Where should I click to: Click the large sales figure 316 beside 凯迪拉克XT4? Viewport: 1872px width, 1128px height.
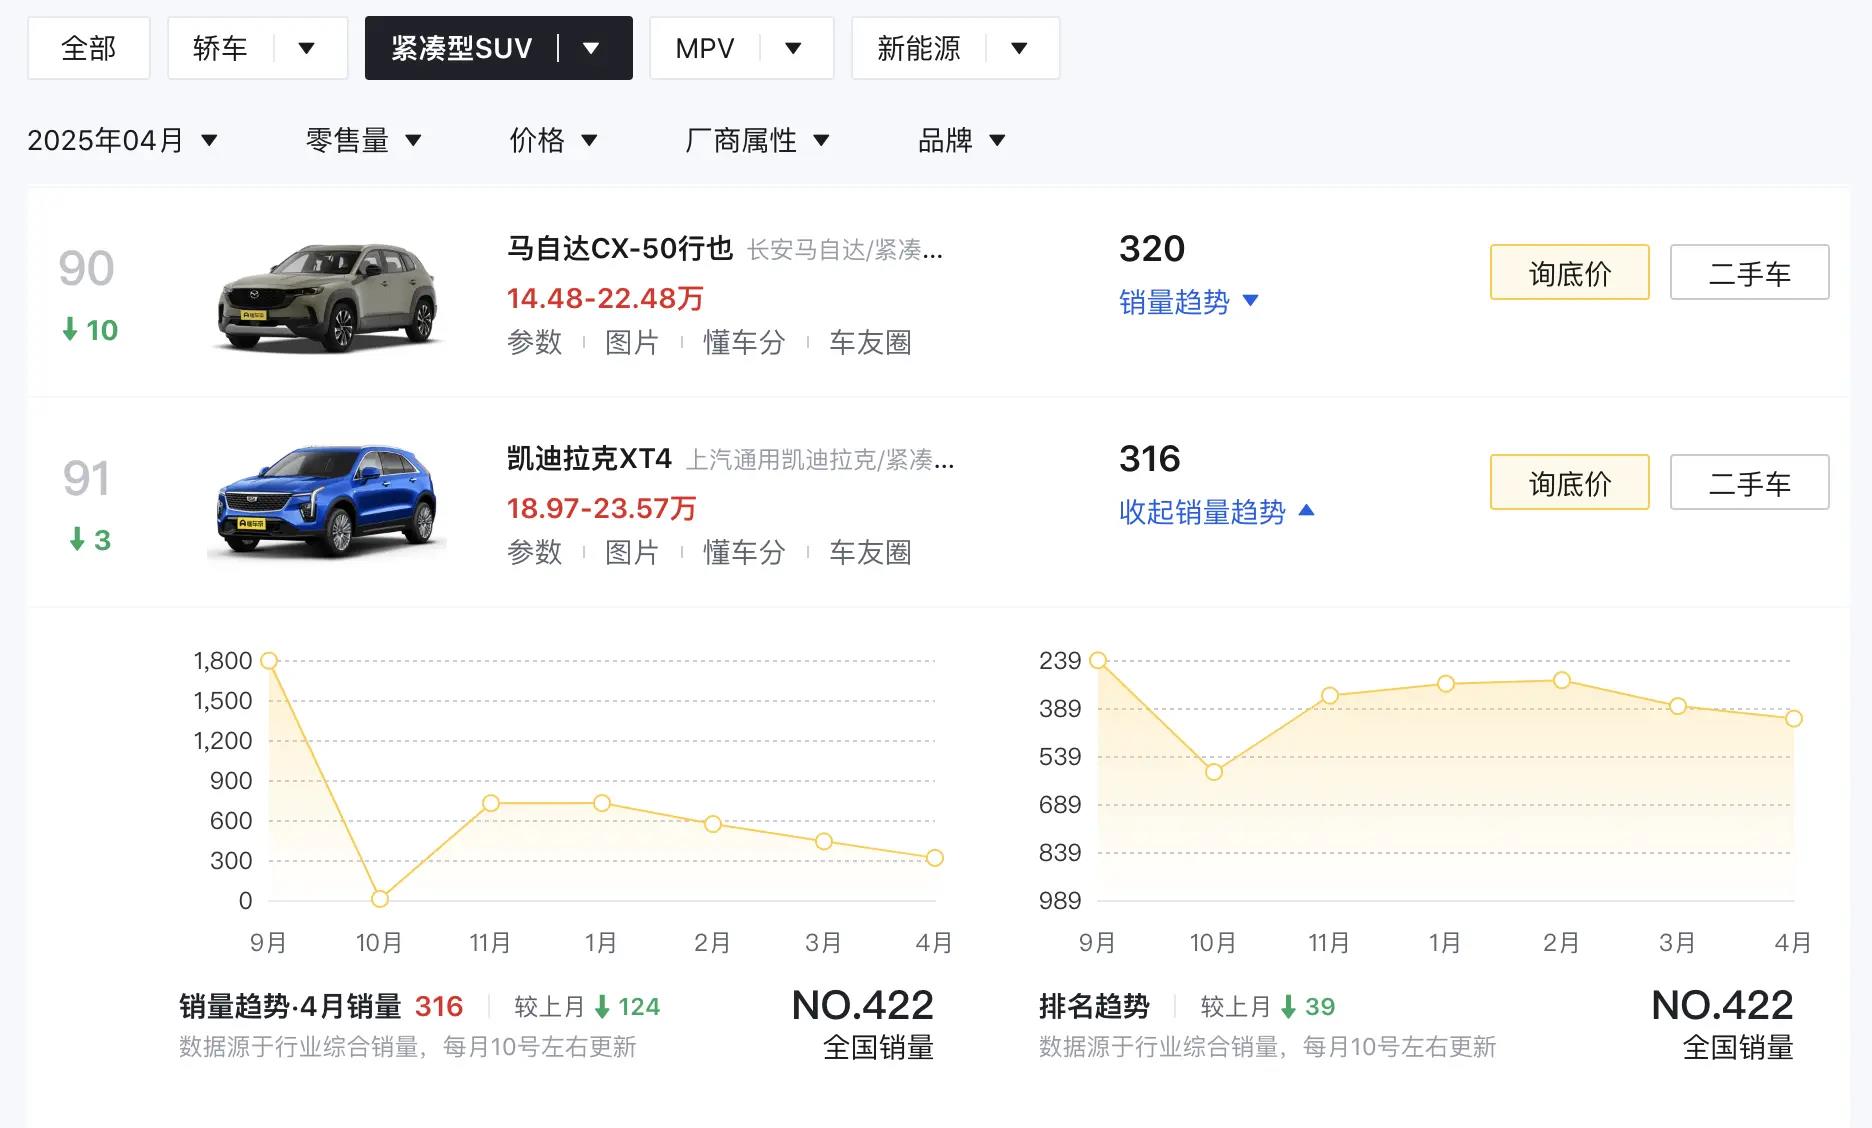[x=1150, y=458]
